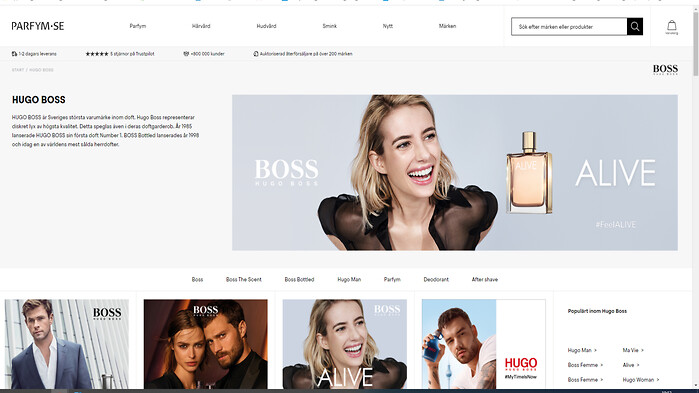
Task: Click the delivery truck icon
Action: click(x=14, y=54)
